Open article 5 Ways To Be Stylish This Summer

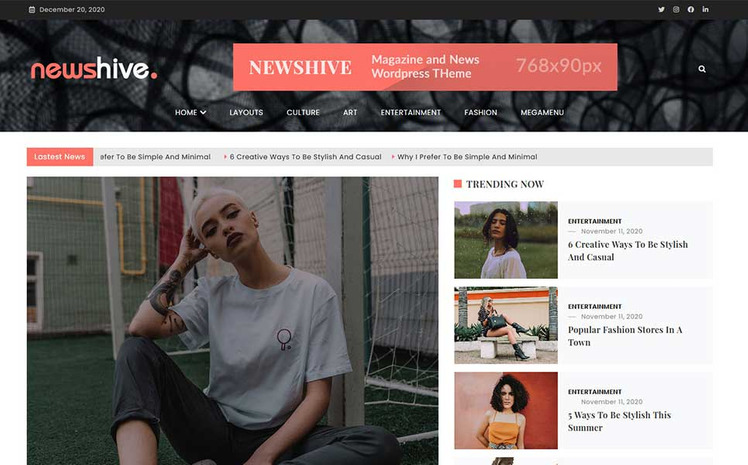coord(619,421)
